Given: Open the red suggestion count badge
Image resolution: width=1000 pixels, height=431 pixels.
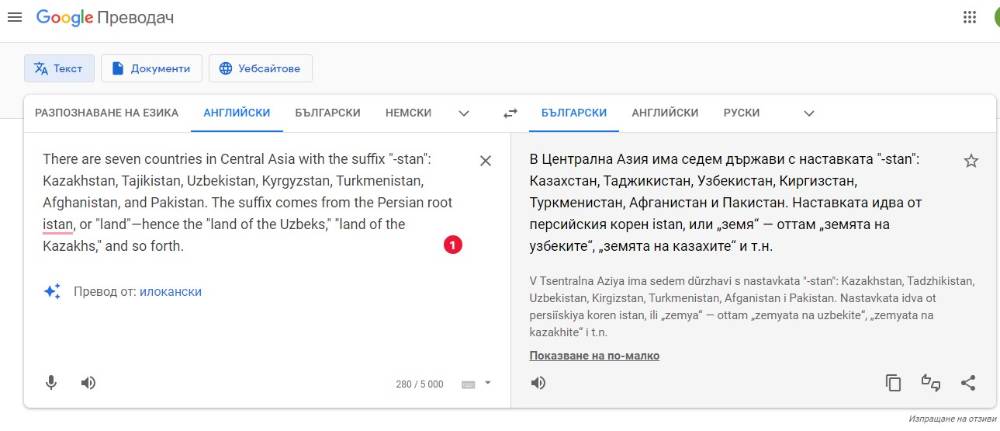Looking at the screenshot, I should [453, 245].
